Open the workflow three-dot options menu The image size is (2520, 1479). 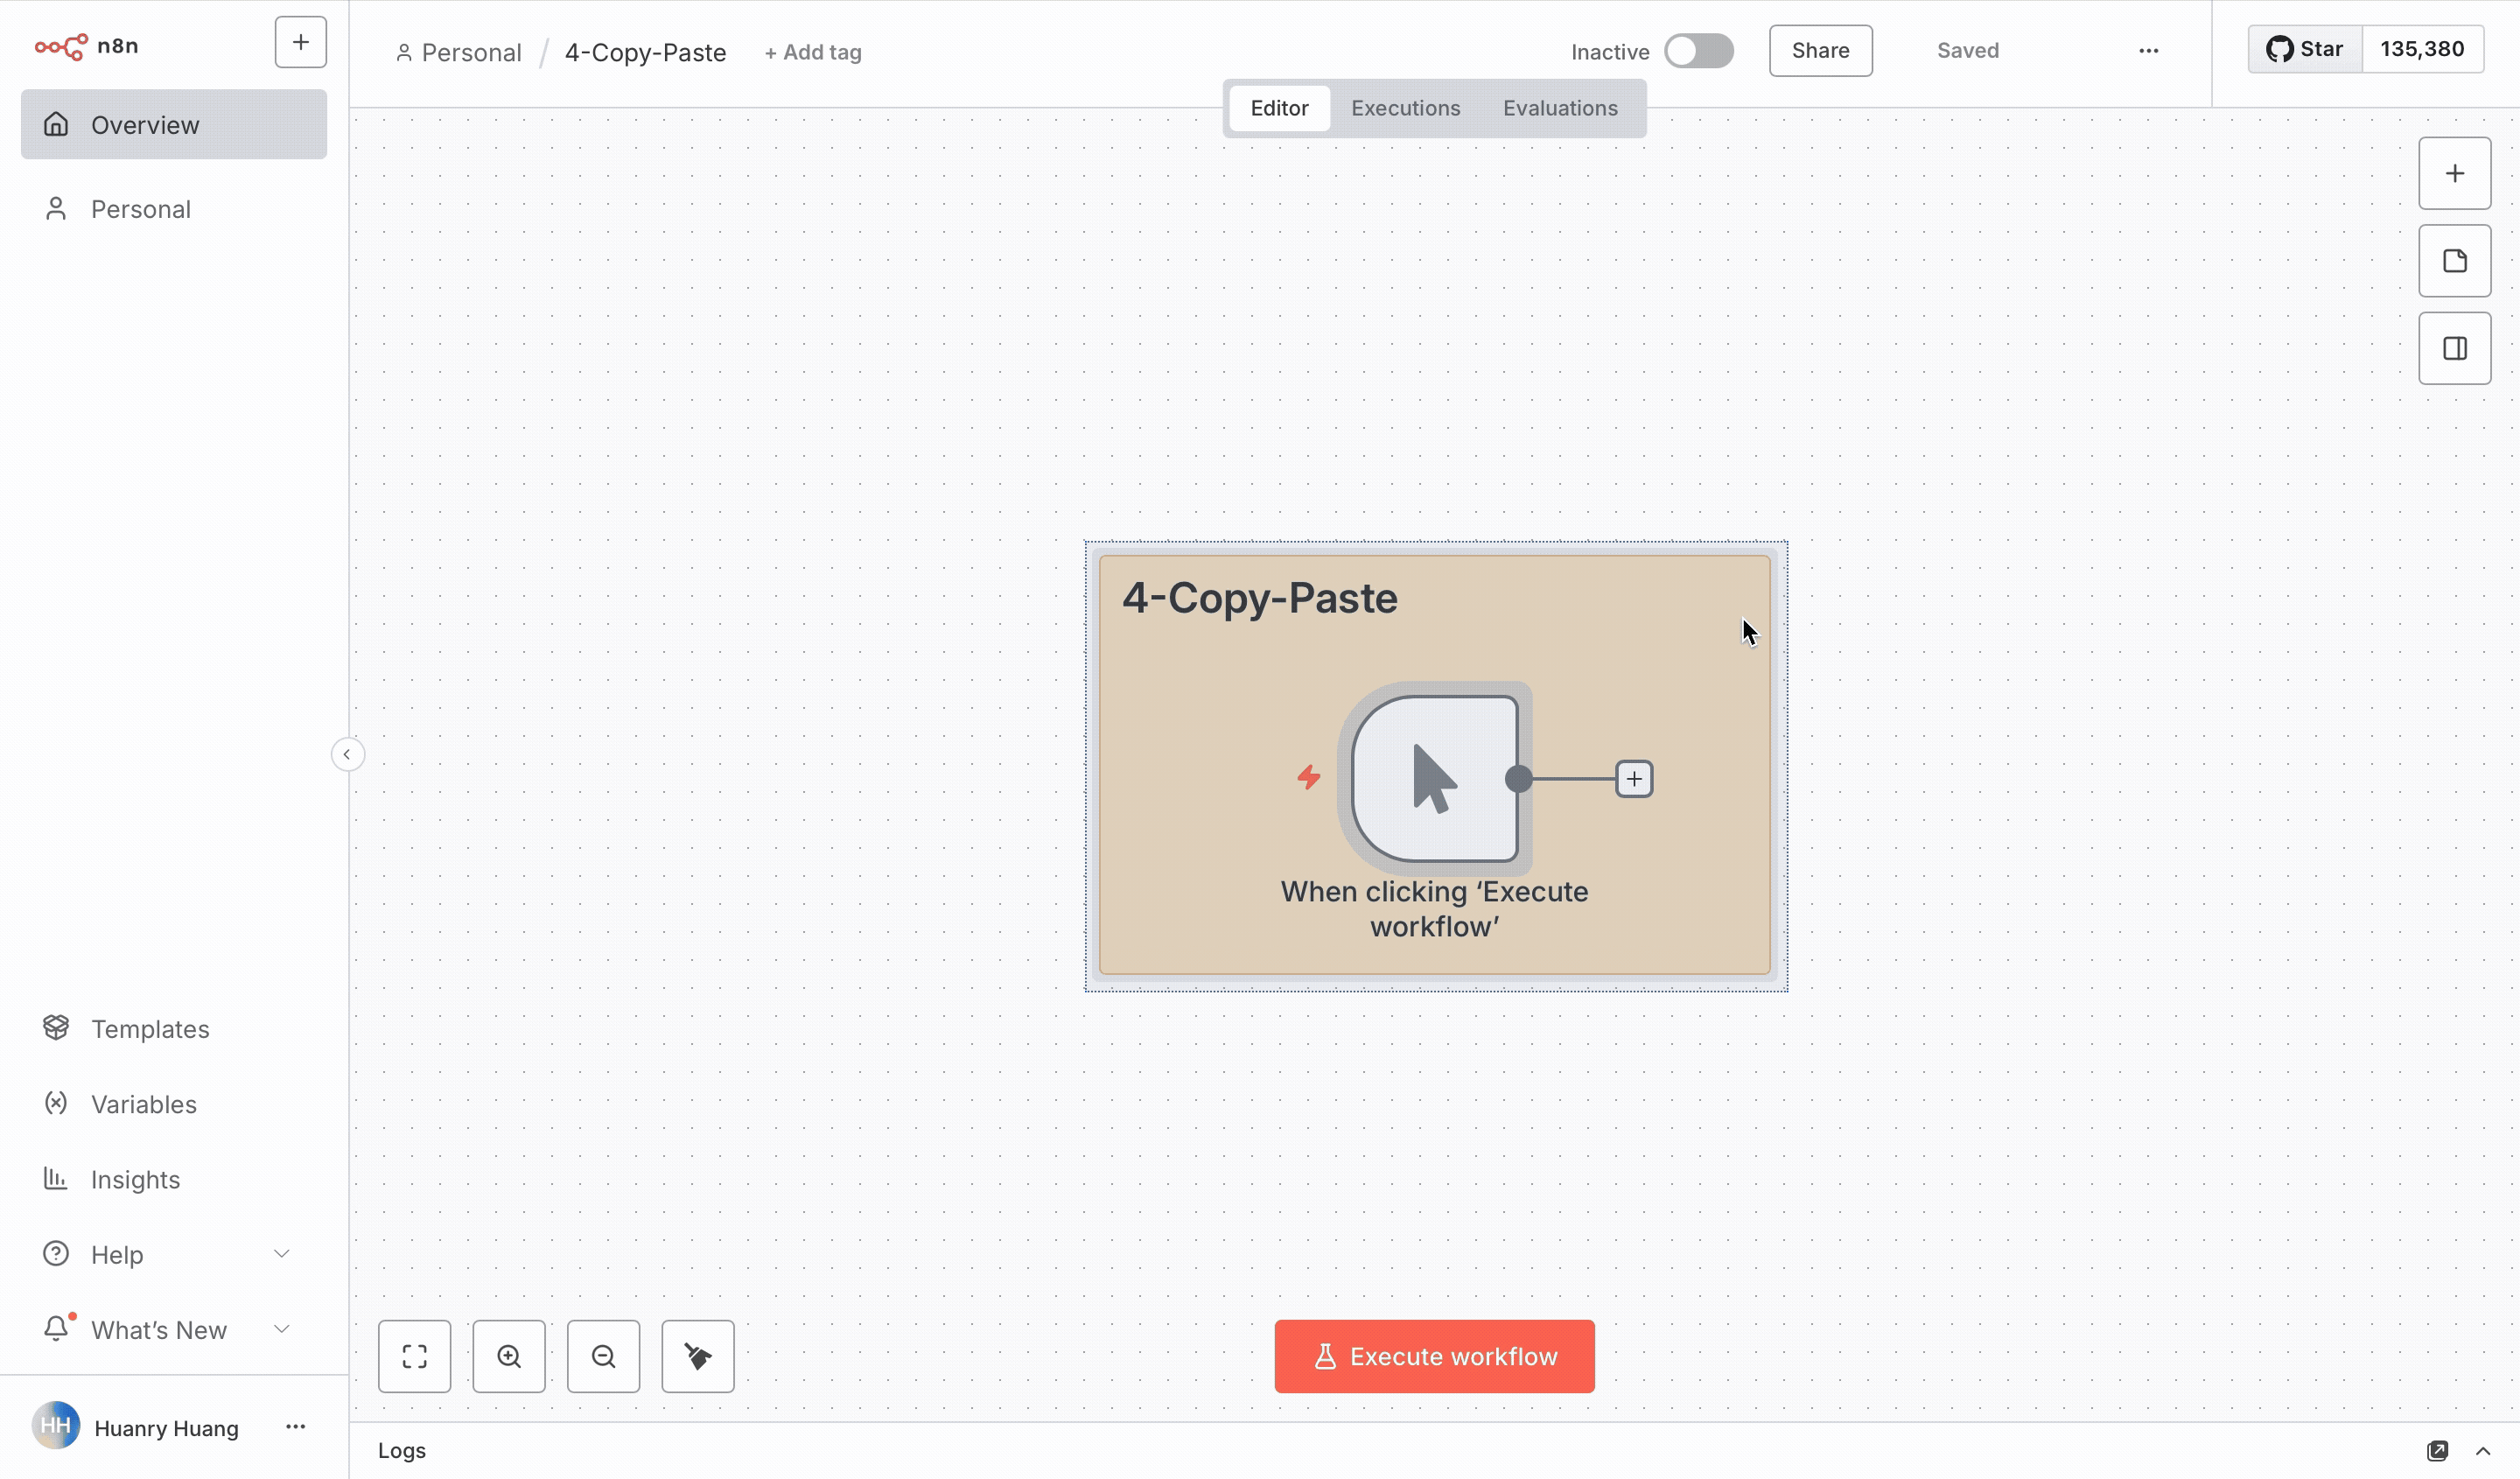(x=2149, y=51)
